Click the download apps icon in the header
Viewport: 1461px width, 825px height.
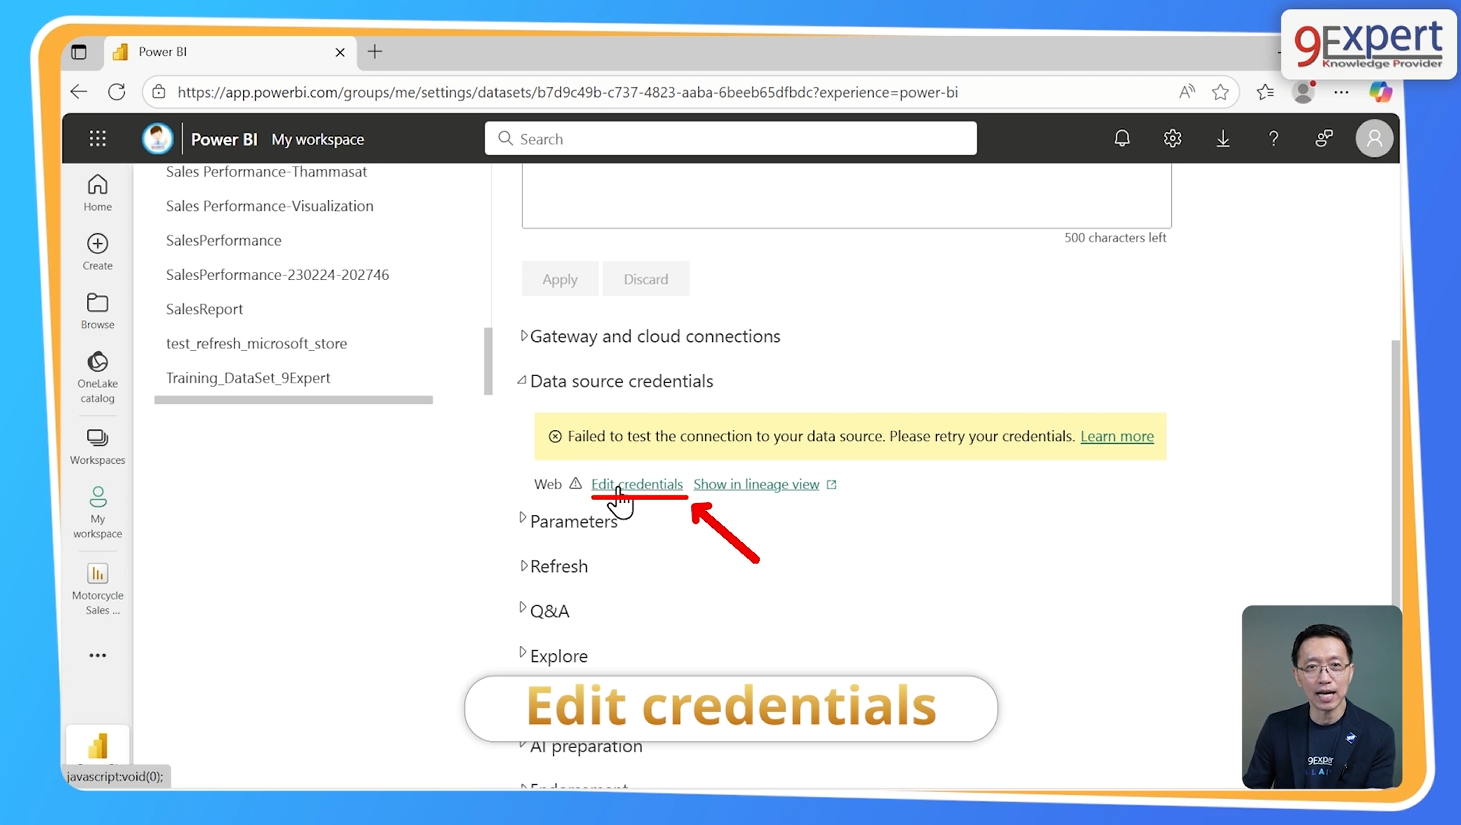click(1223, 138)
